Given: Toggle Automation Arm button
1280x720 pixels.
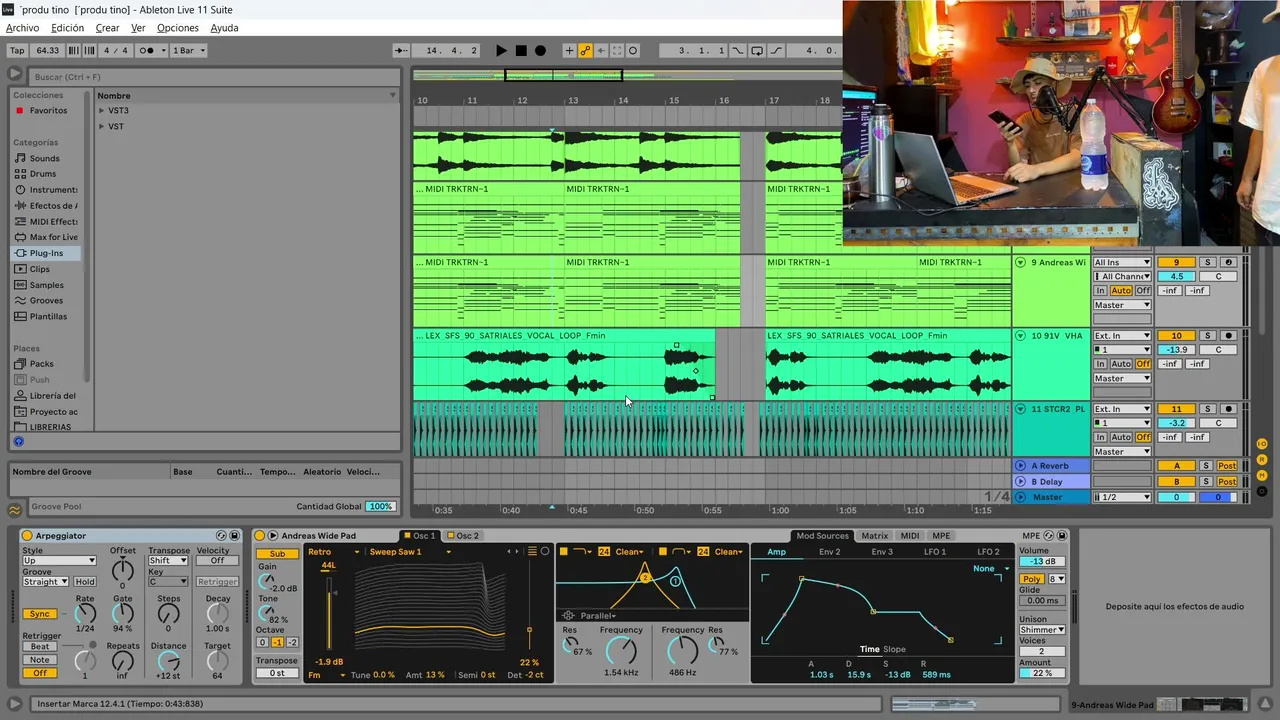Looking at the screenshot, I should [585, 50].
